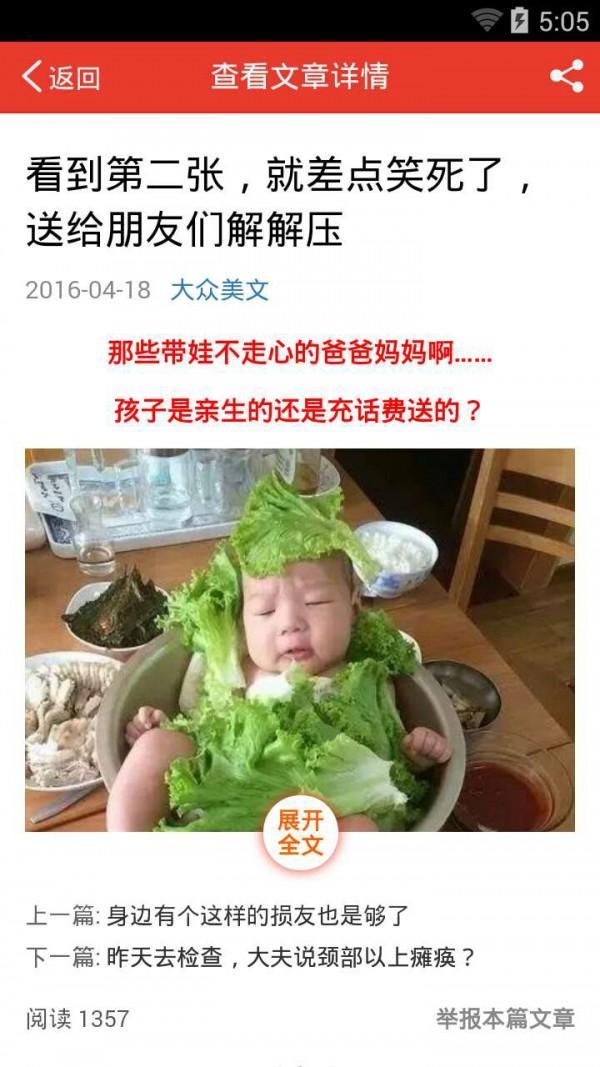Tap the 下一篇 label
600x1067 pixels.
click(63, 958)
